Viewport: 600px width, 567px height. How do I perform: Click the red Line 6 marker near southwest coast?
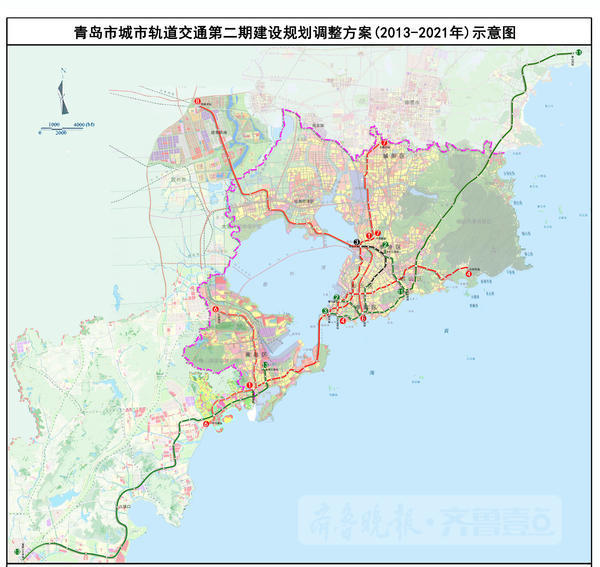point(205,424)
